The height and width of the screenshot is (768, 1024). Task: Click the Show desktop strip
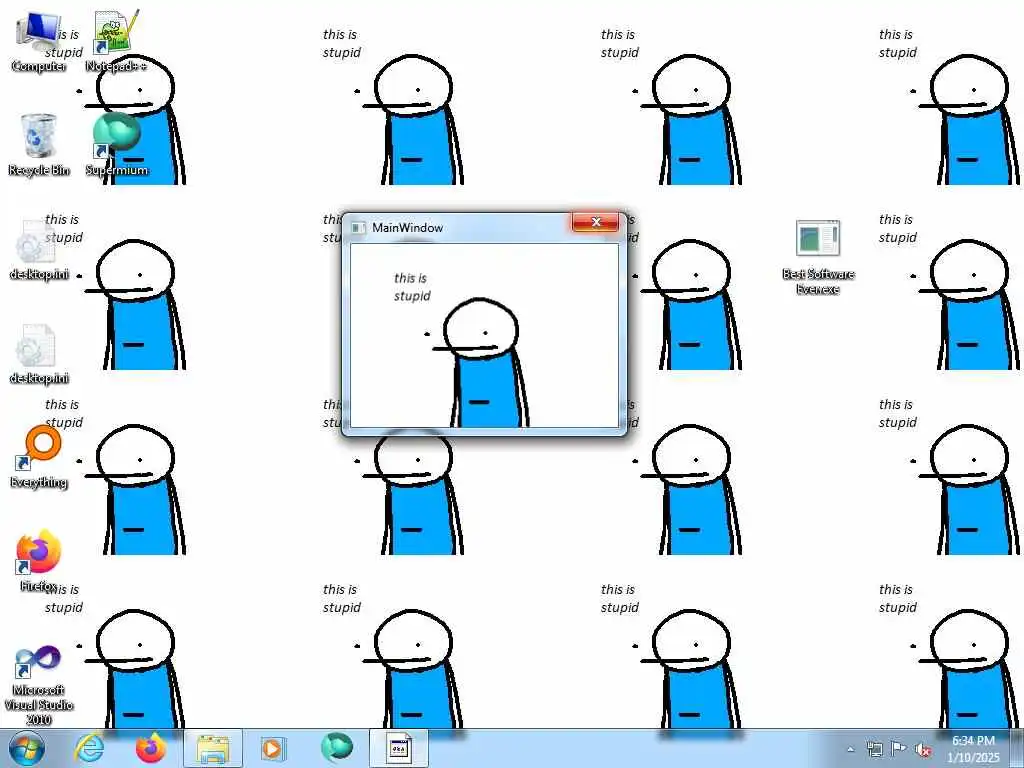(x=1018, y=748)
